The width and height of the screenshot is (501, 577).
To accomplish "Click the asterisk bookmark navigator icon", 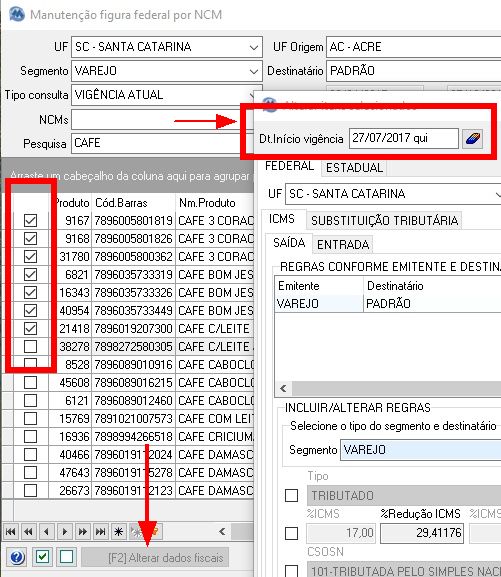I will (119, 532).
